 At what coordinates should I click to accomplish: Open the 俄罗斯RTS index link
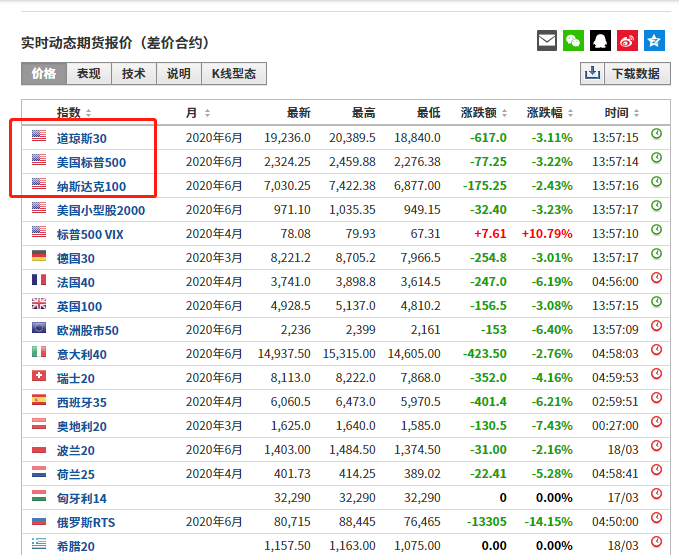pyautogui.click(x=86, y=523)
